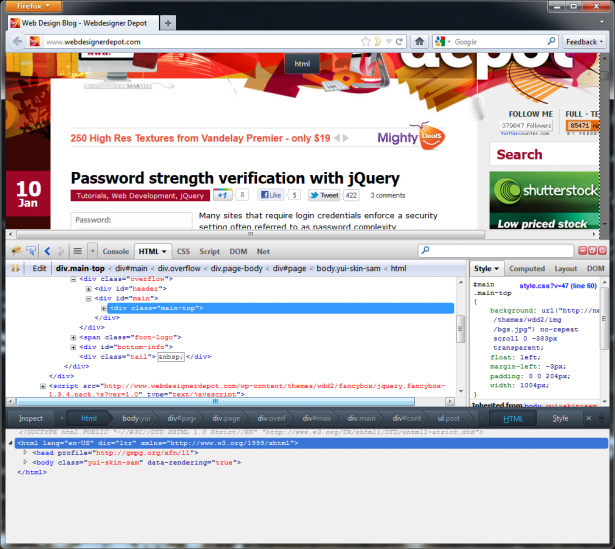
Task: Collapse the div id main node
Action: point(89,299)
